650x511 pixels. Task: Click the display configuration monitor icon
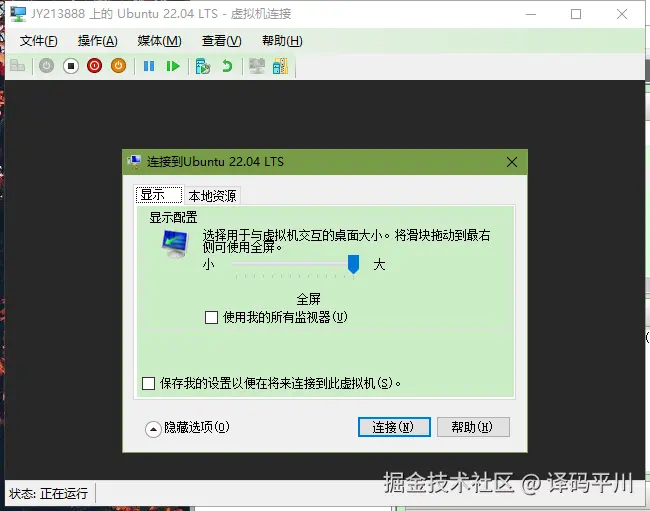click(175, 244)
